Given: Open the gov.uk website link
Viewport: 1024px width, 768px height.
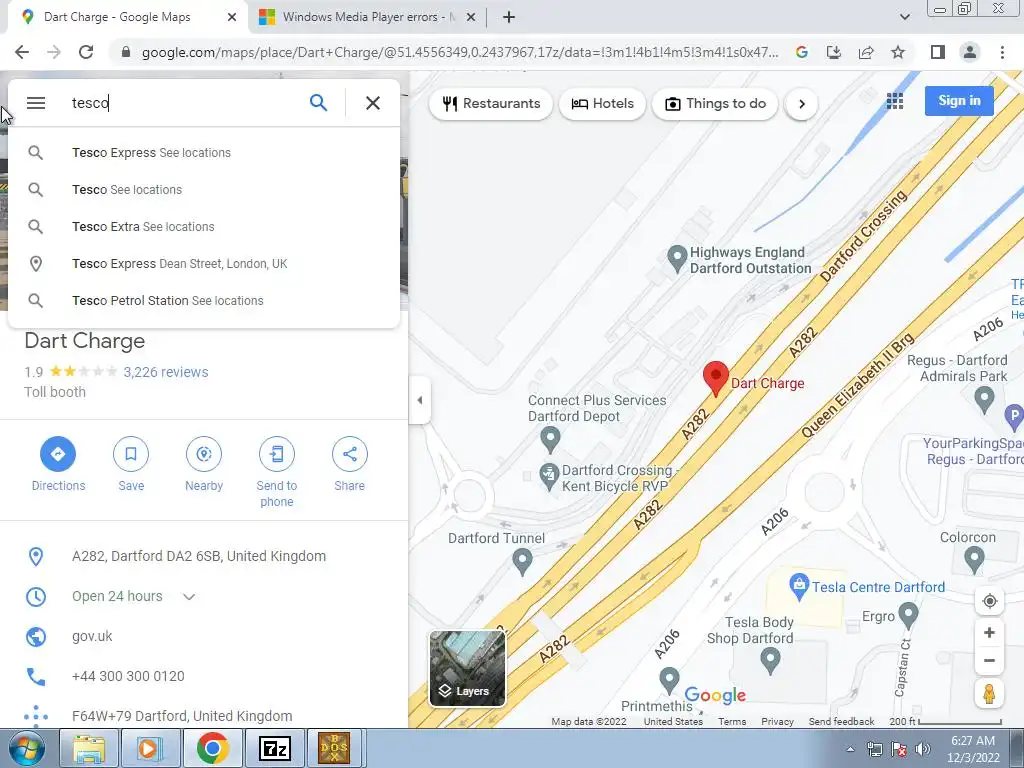Looking at the screenshot, I should point(92,636).
